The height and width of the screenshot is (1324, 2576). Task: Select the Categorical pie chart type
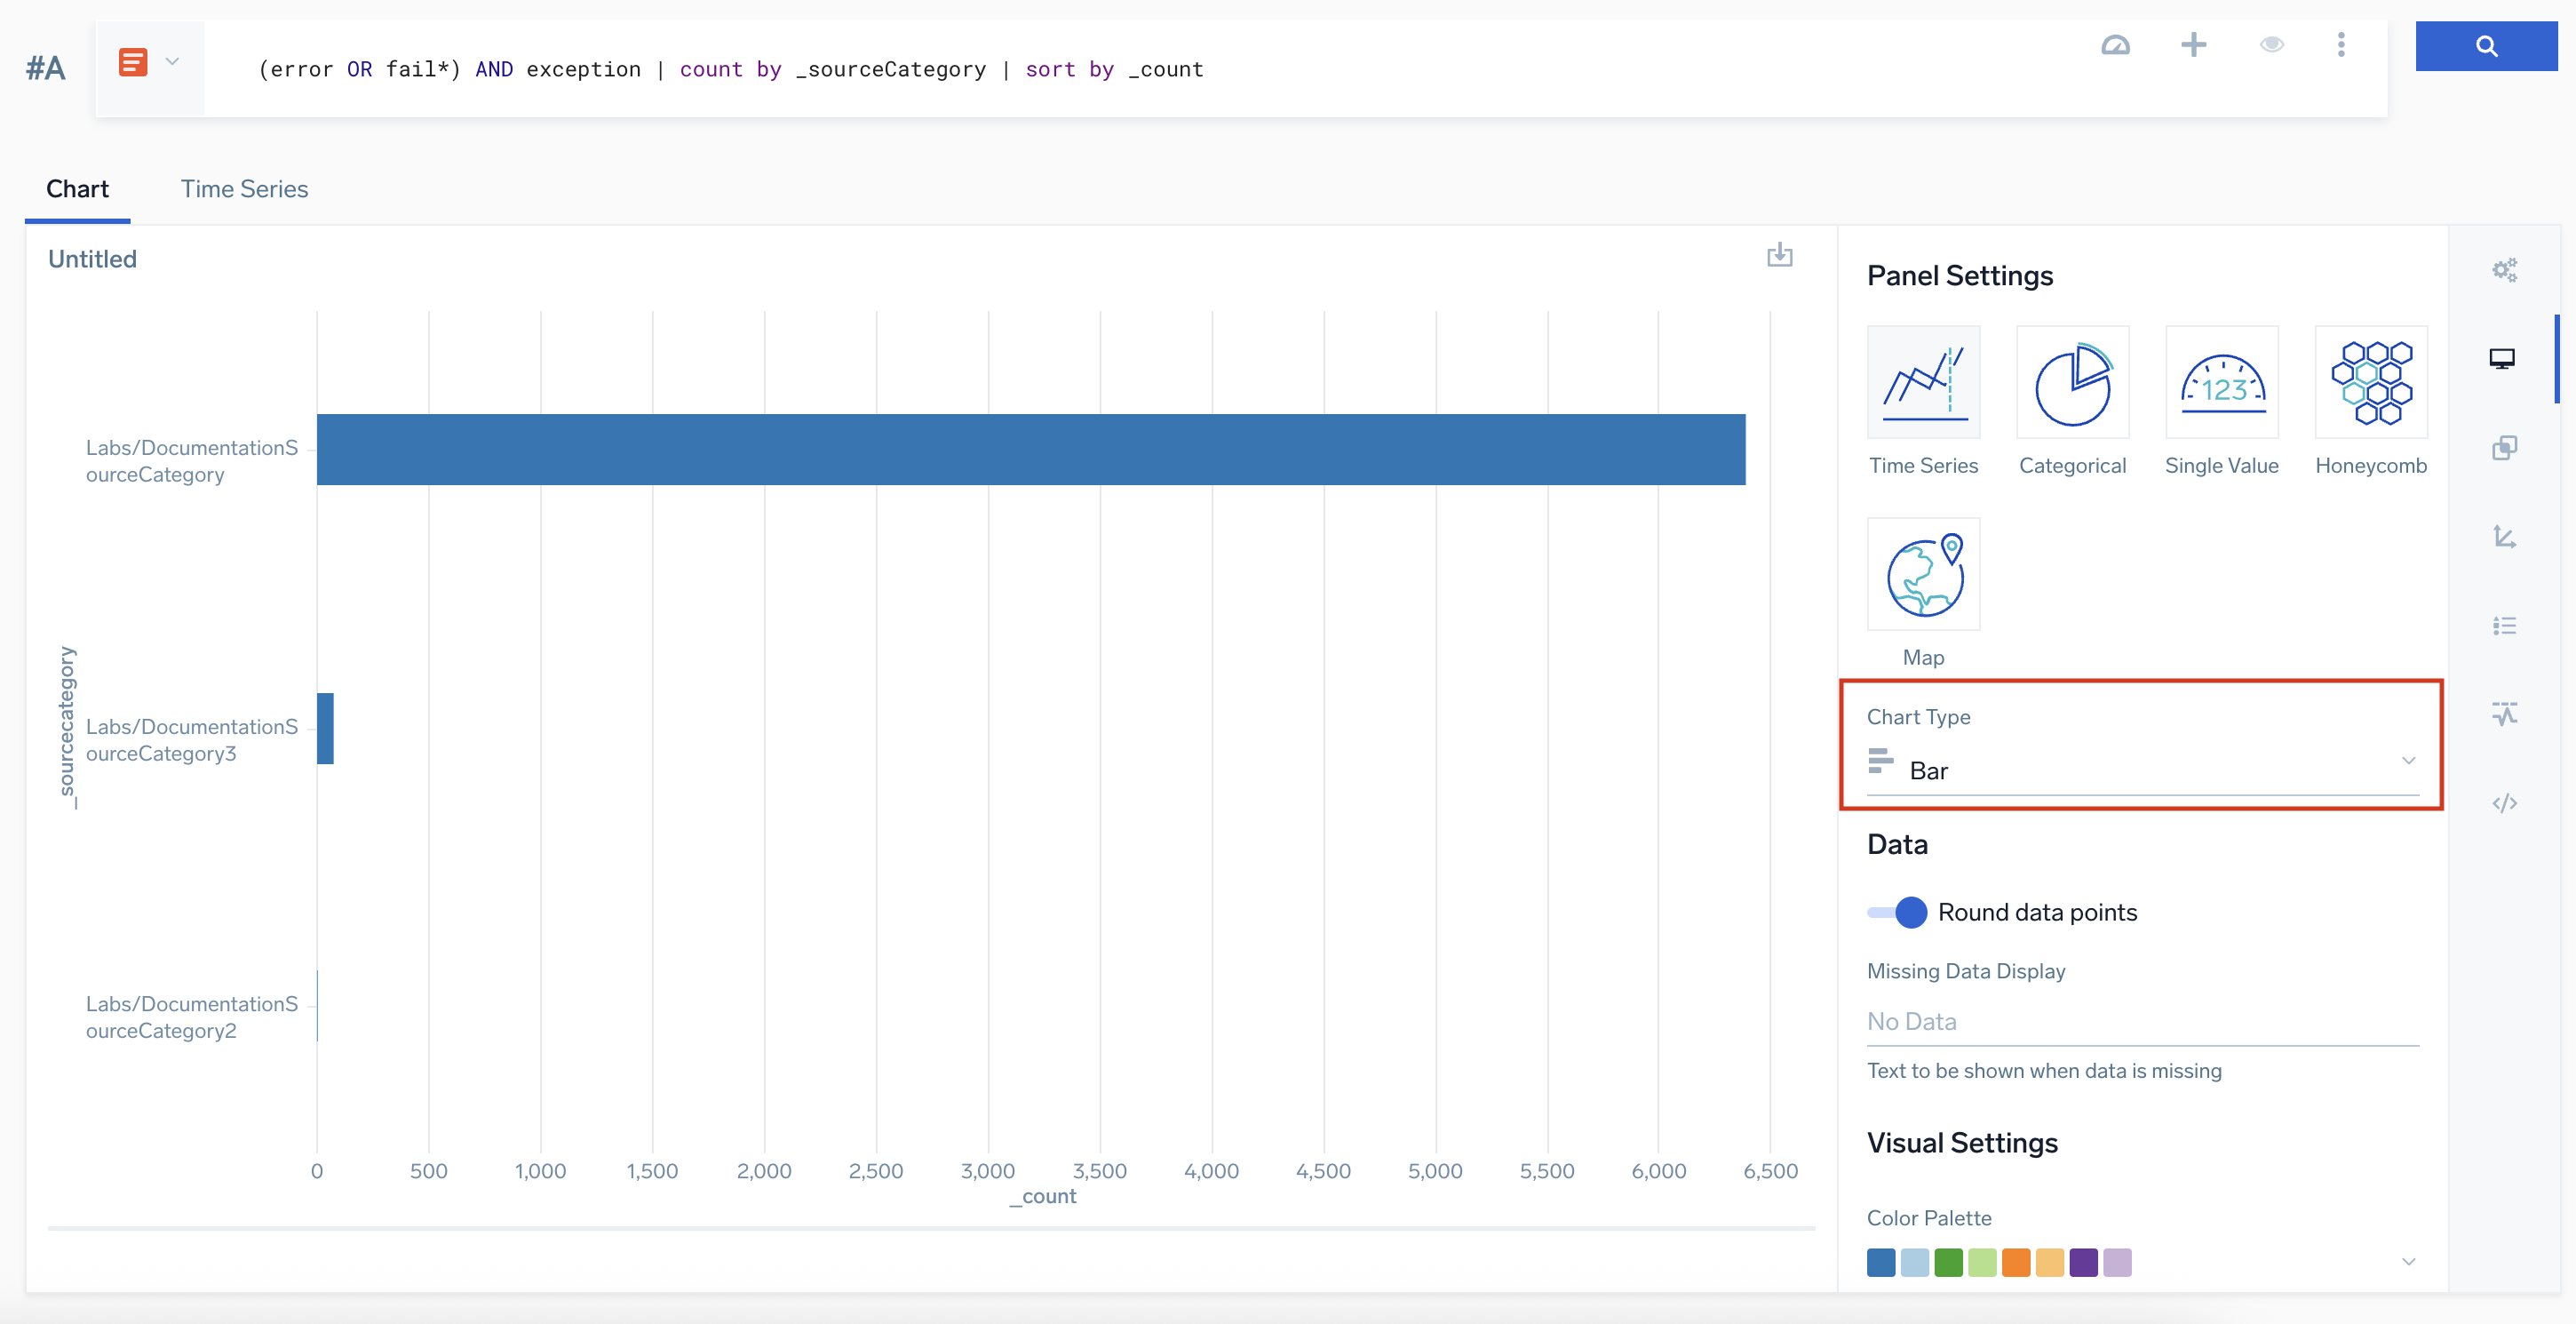point(2072,382)
